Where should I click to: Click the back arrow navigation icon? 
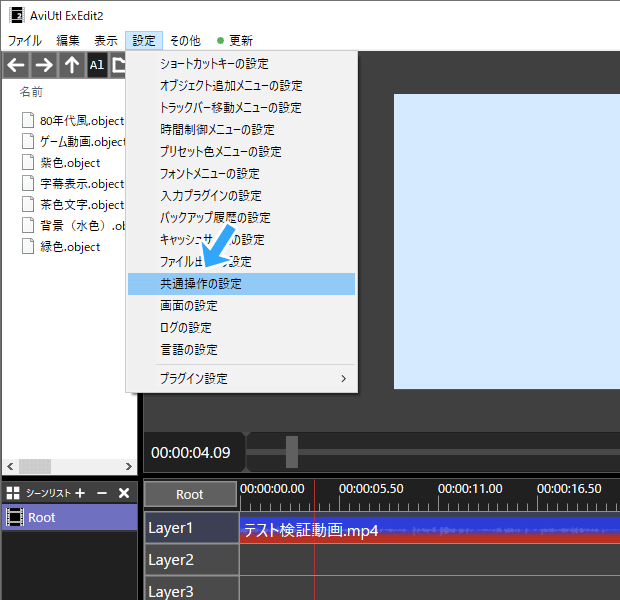(16, 64)
